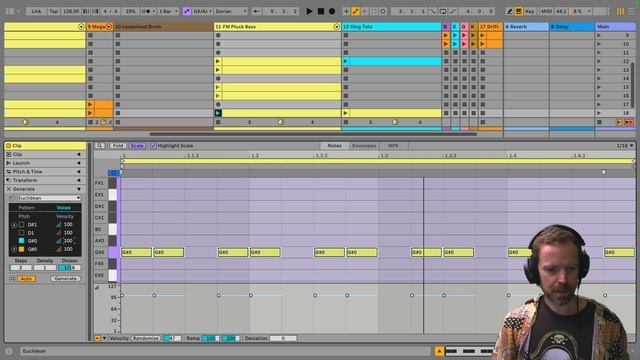
Task: Click the velocity Randomize button
Action: point(146,338)
